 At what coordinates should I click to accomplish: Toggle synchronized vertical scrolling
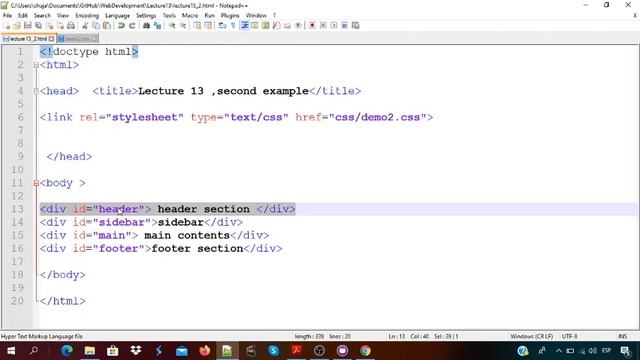pyautogui.click(x=197, y=26)
